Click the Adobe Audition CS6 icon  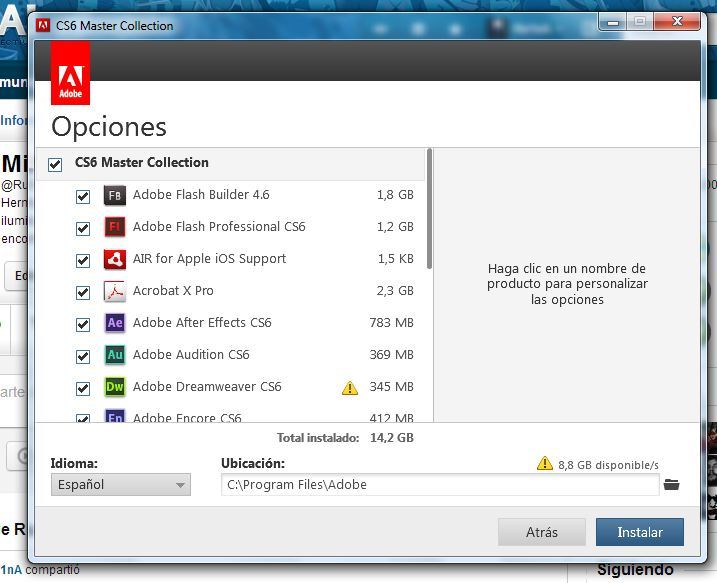[x=115, y=355]
